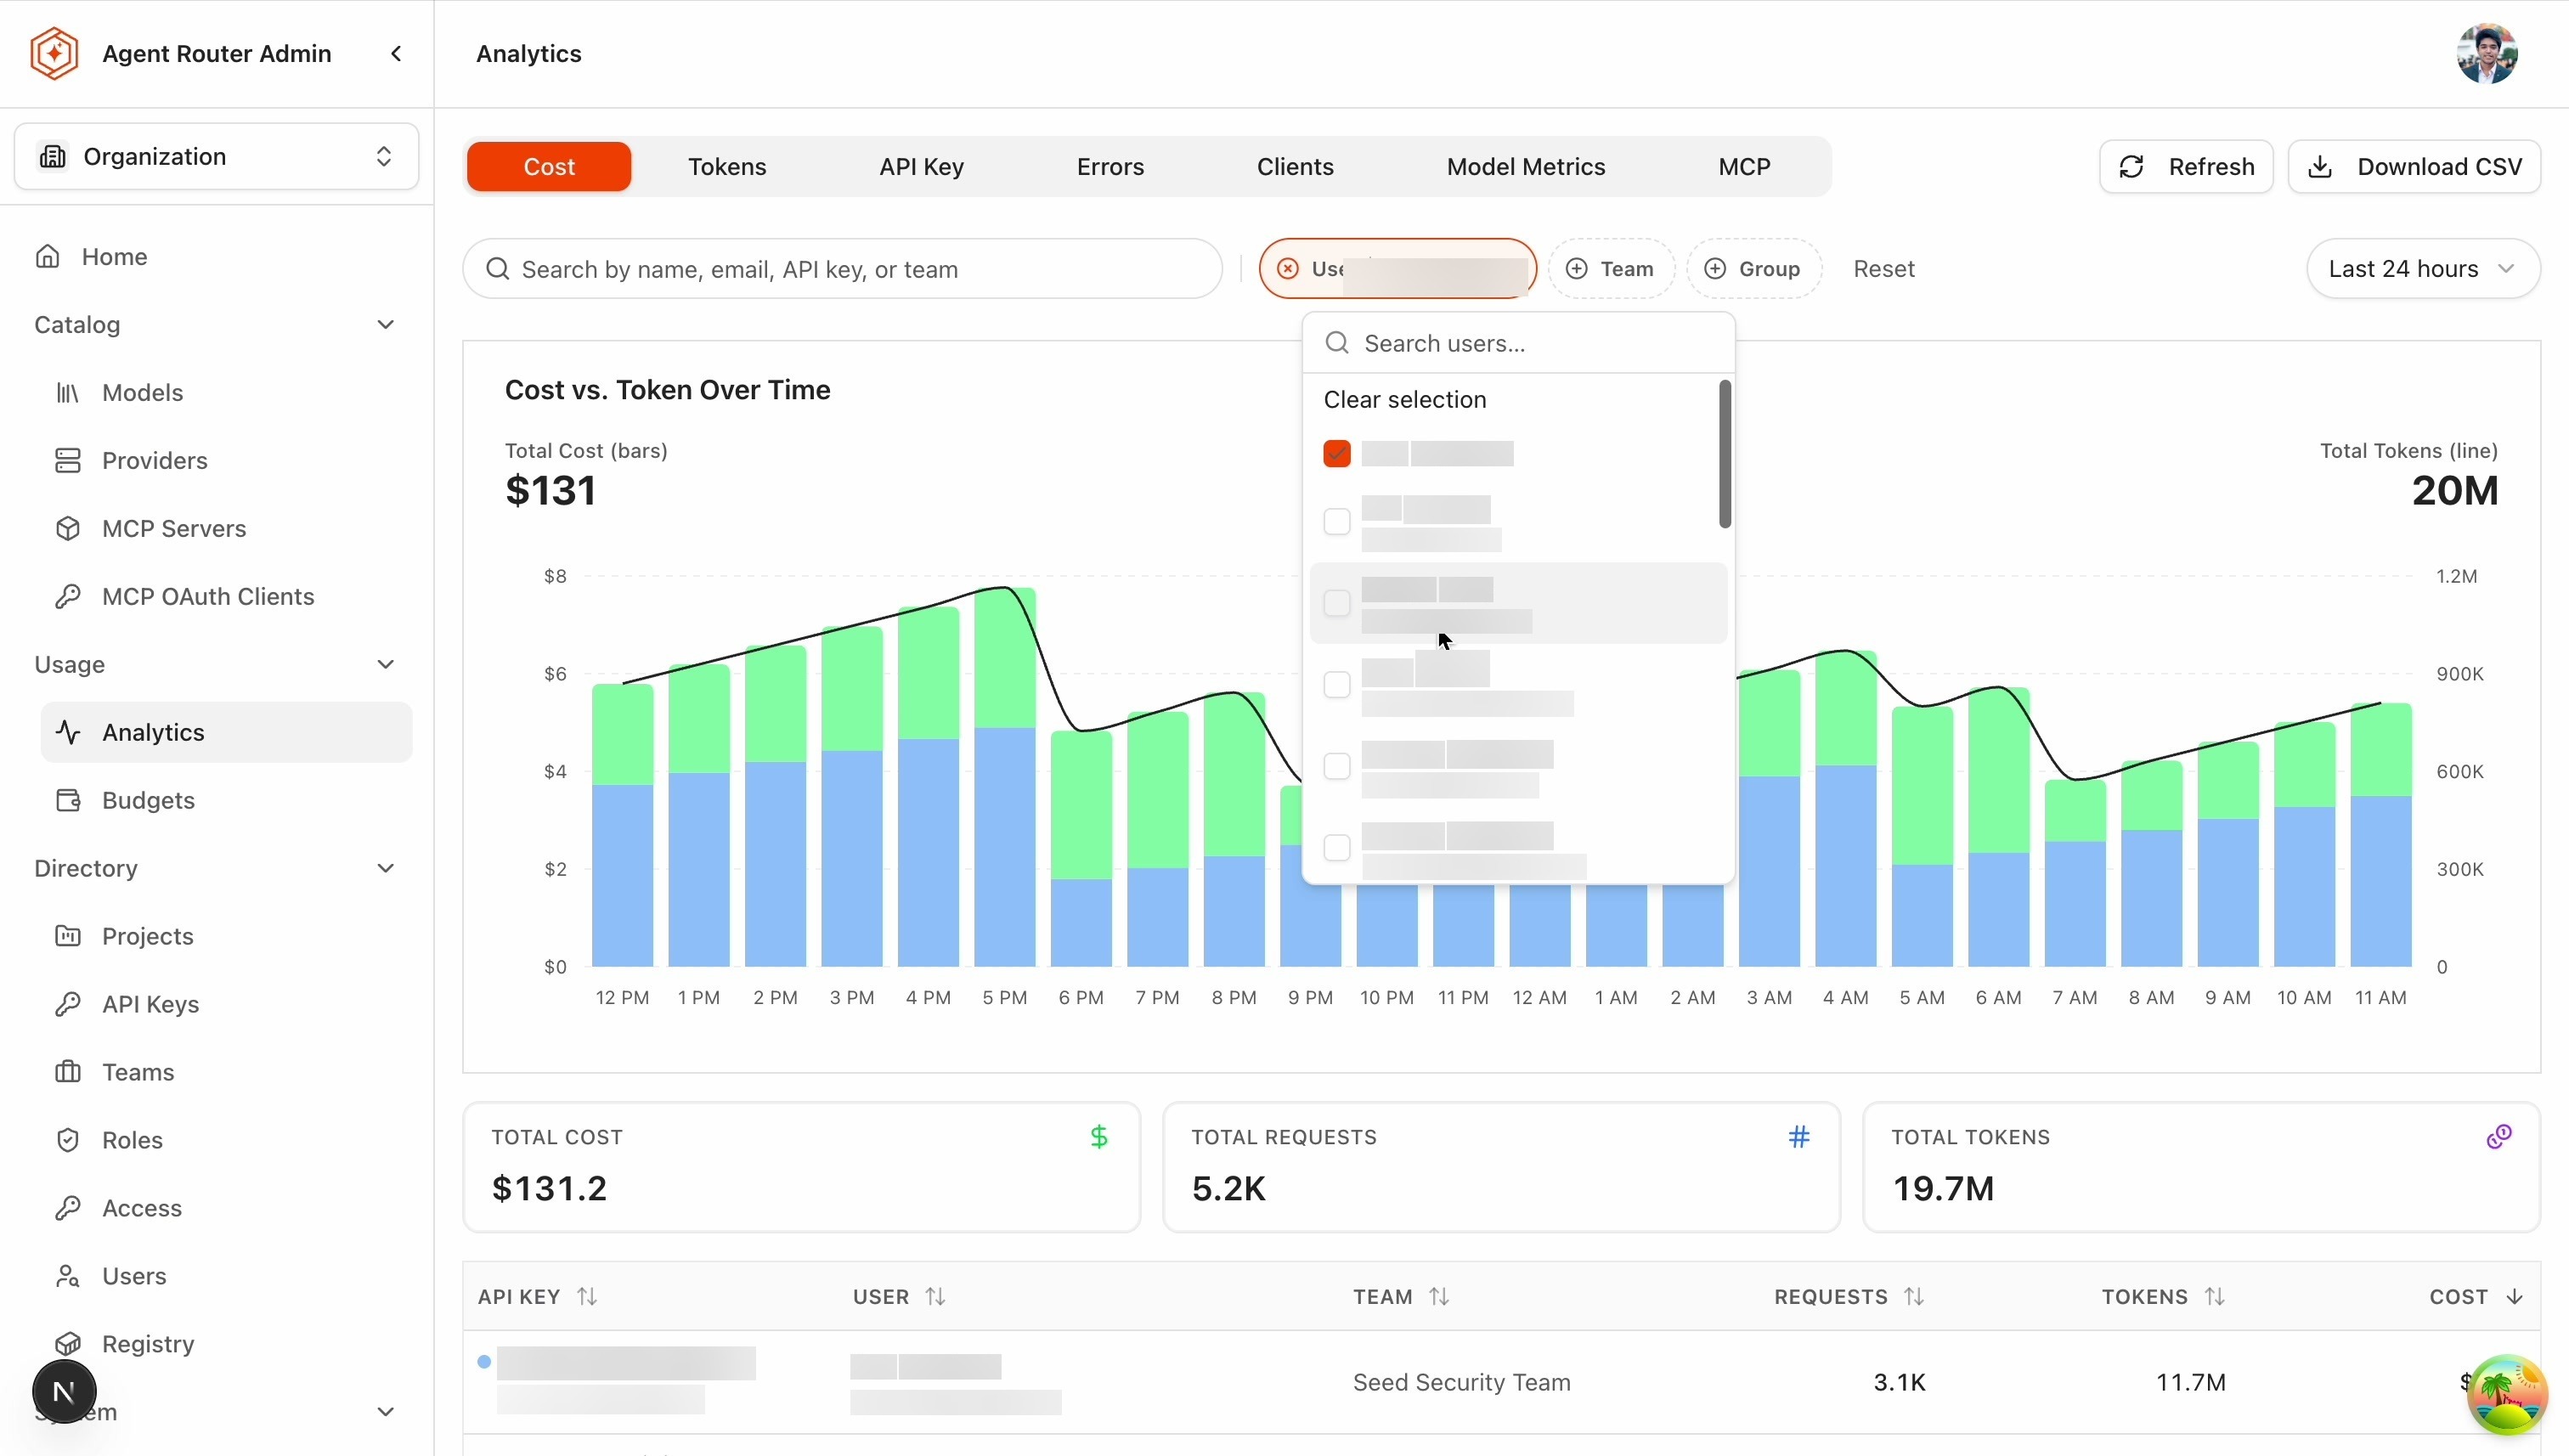This screenshot has width=2569, height=1456.
Task: Switch to the Errors tab
Action: click(x=1110, y=166)
